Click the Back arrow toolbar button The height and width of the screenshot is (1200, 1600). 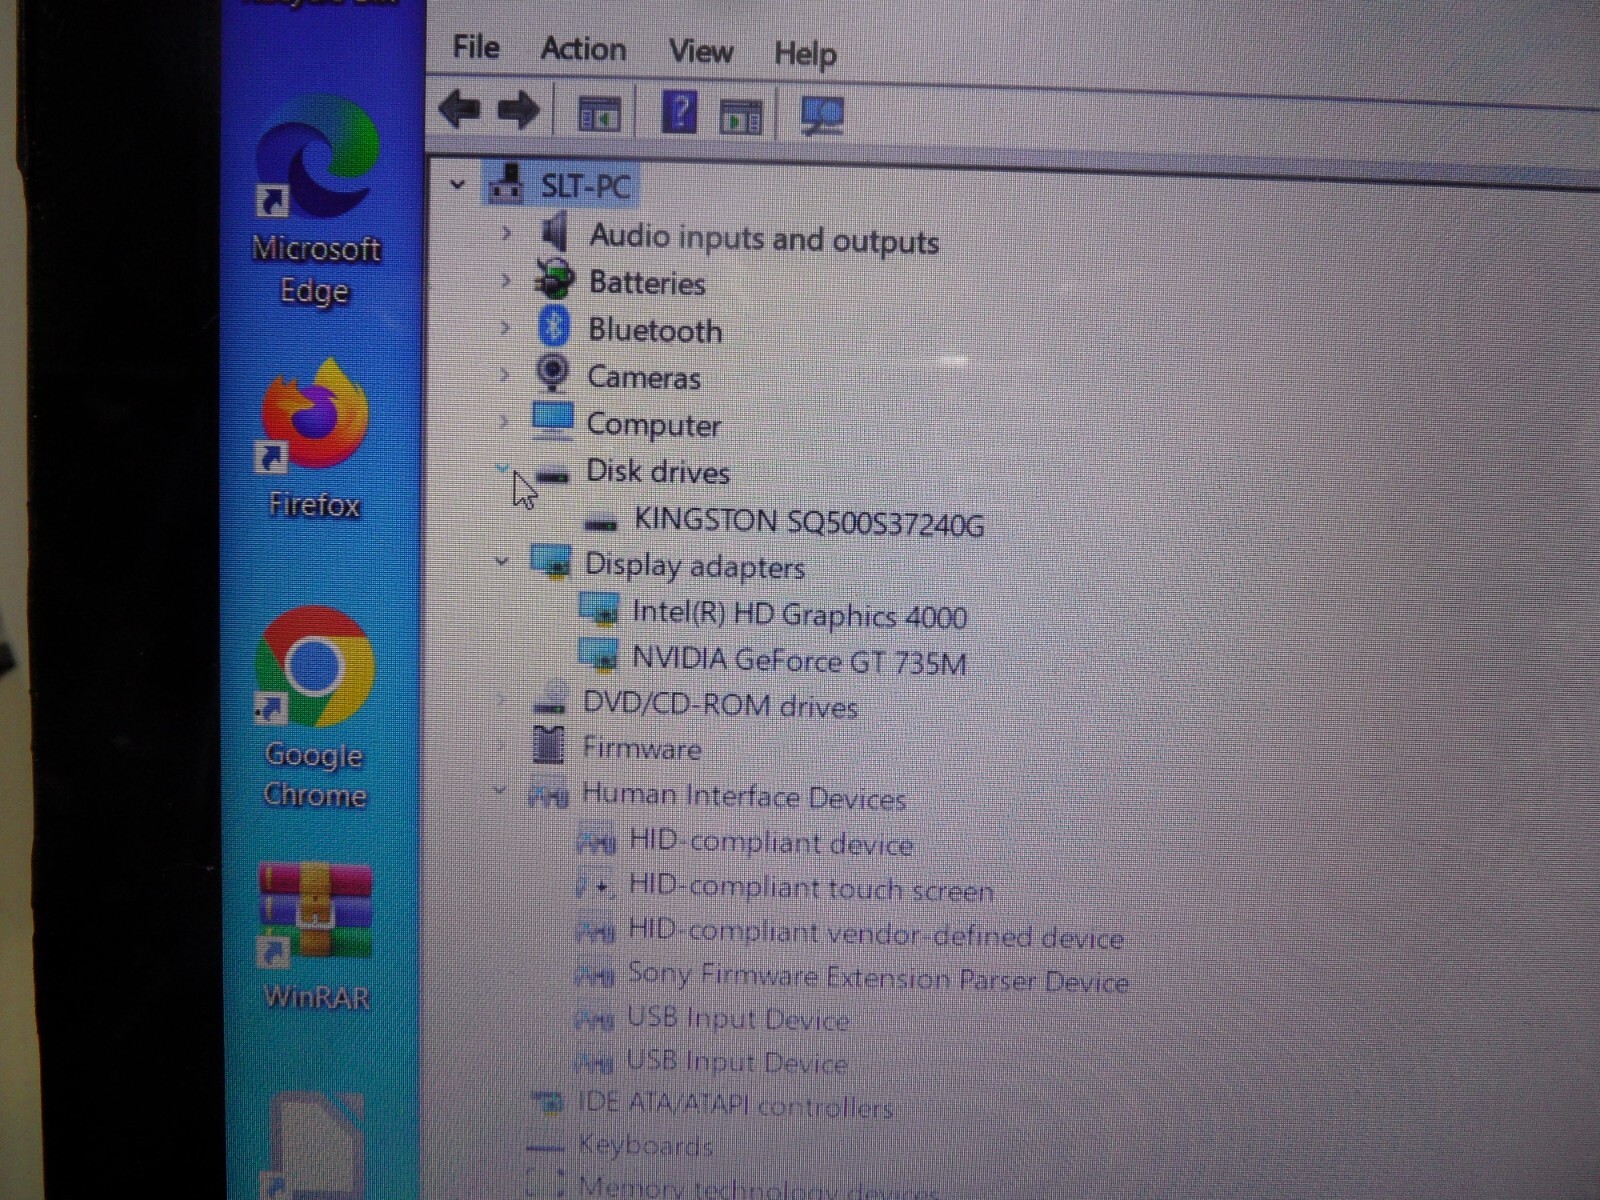[460, 108]
